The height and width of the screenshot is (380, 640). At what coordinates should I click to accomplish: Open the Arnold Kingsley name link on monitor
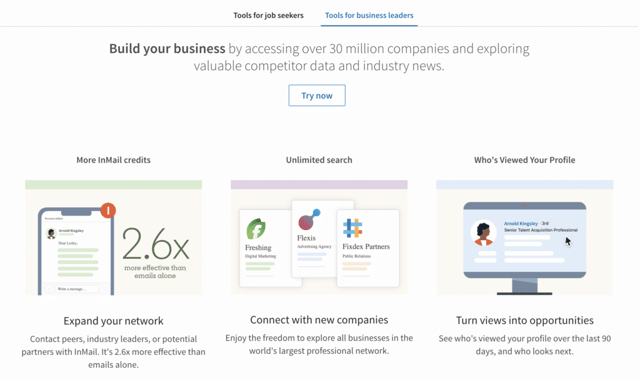(521, 223)
